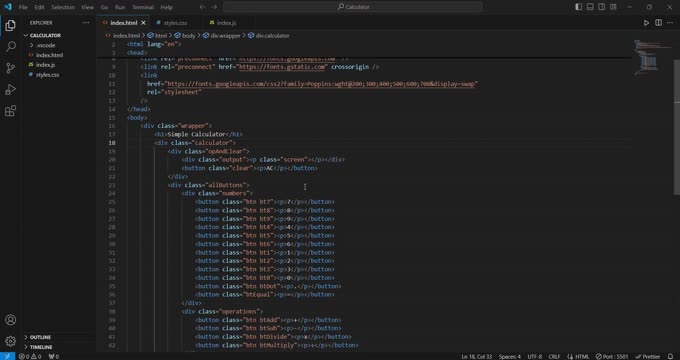Change end of line via CRLF
This screenshot has width=680, height=360.
[554, 357]
